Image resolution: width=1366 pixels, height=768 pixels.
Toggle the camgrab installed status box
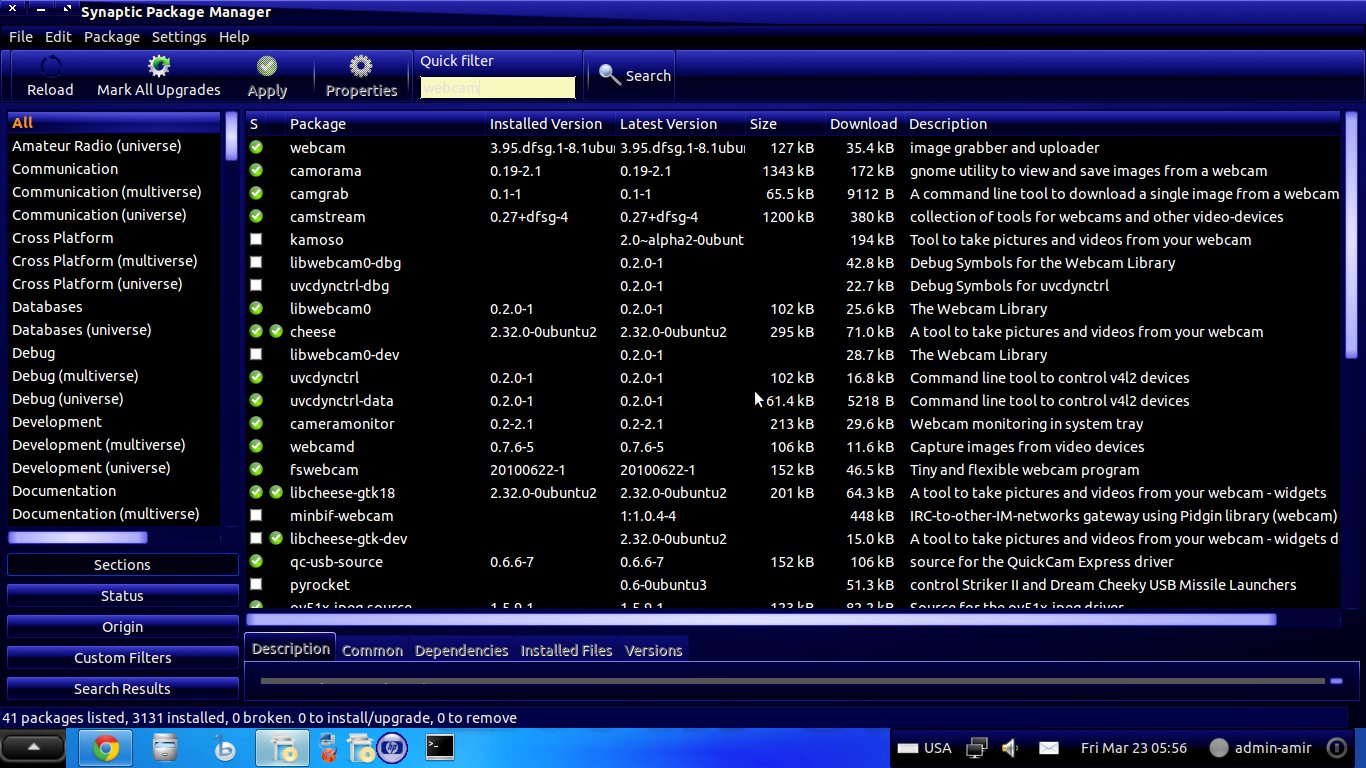256,193
